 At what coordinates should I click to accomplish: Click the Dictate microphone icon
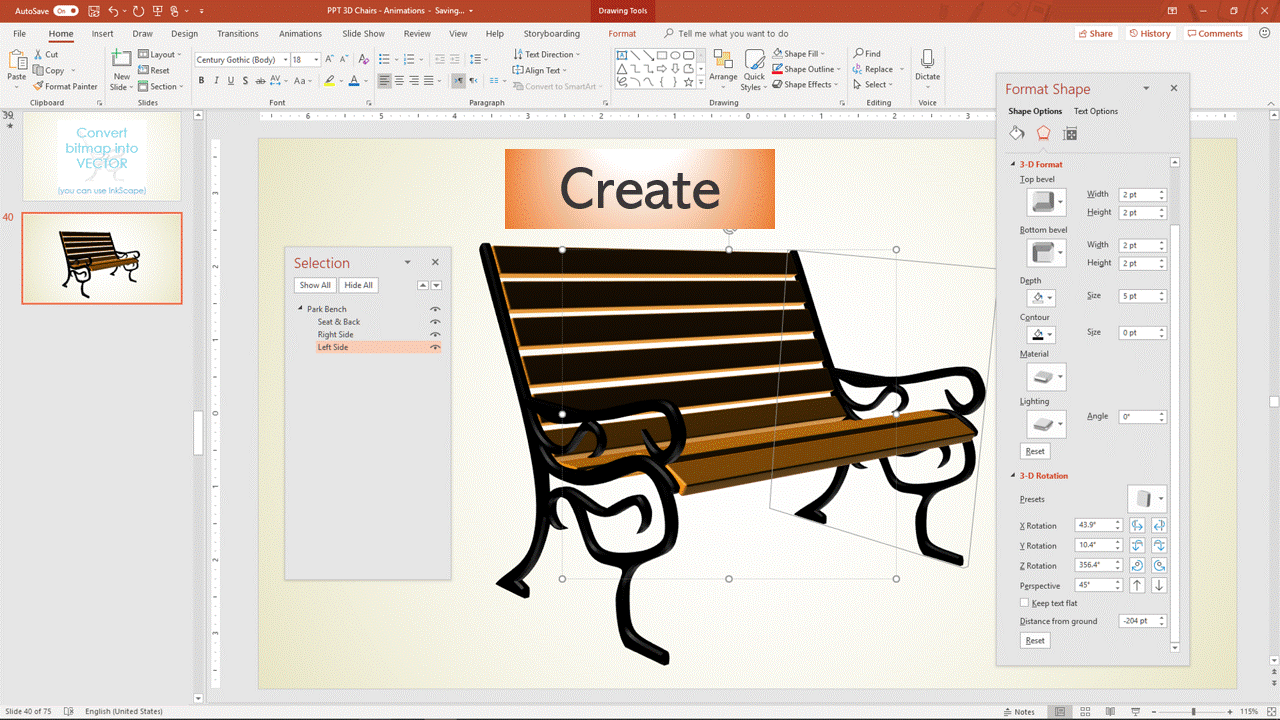pos(927,60)
